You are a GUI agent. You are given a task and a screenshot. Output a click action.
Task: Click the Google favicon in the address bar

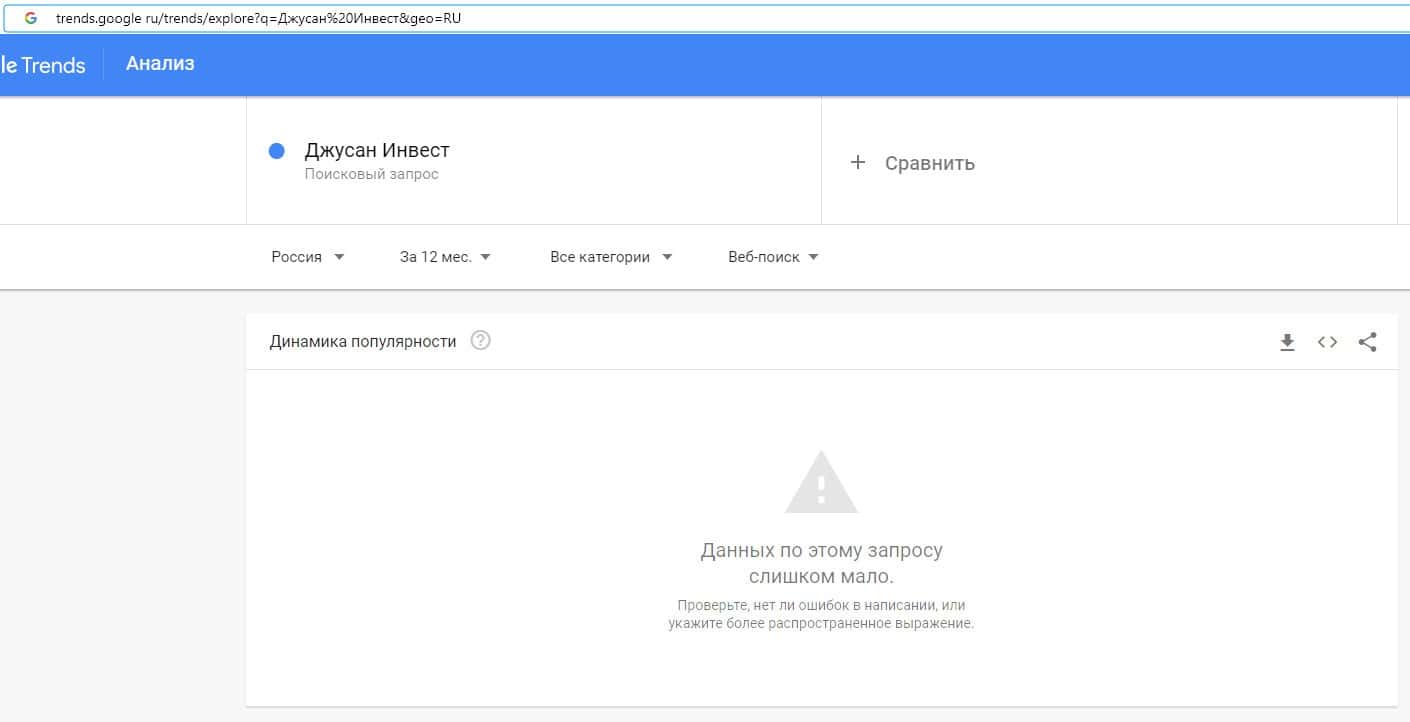(31, 18)
